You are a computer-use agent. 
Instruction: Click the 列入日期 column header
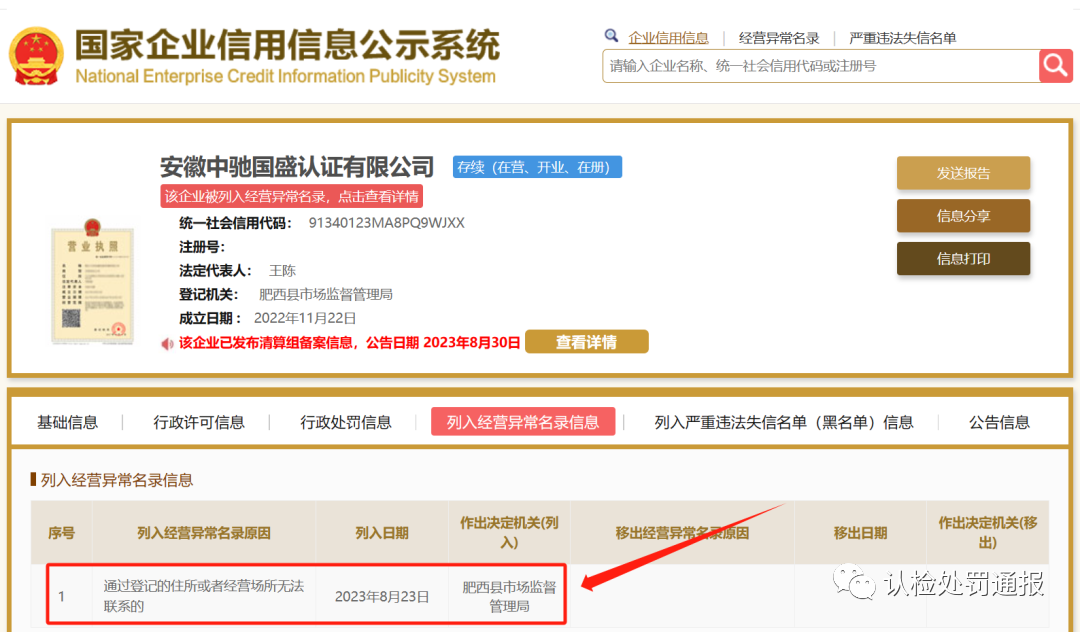(382, 533)
